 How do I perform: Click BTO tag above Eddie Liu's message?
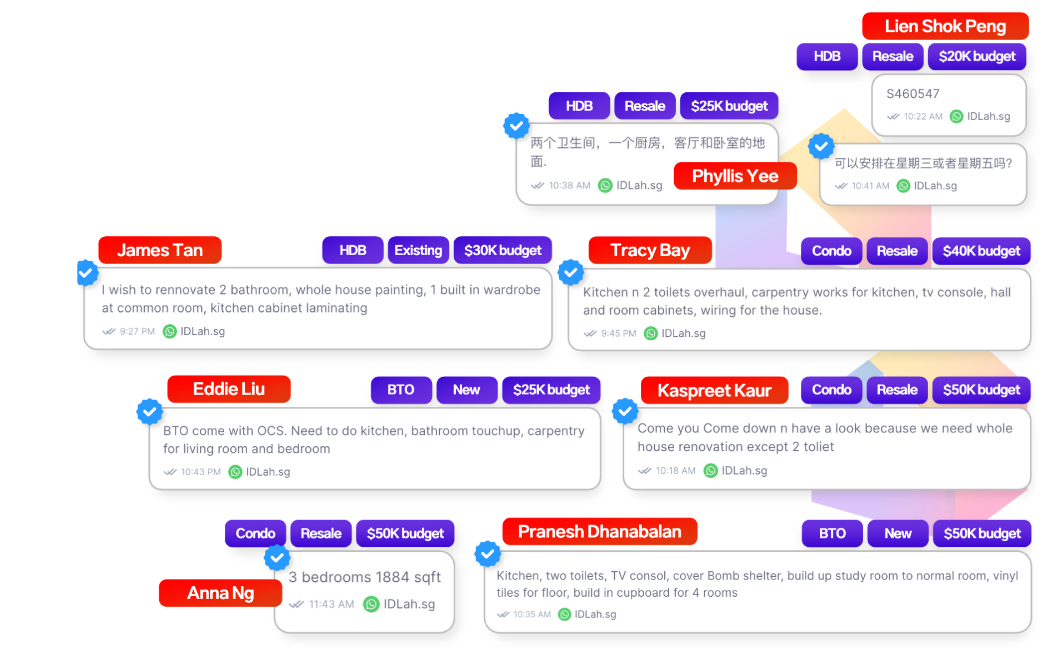point(401,389)
